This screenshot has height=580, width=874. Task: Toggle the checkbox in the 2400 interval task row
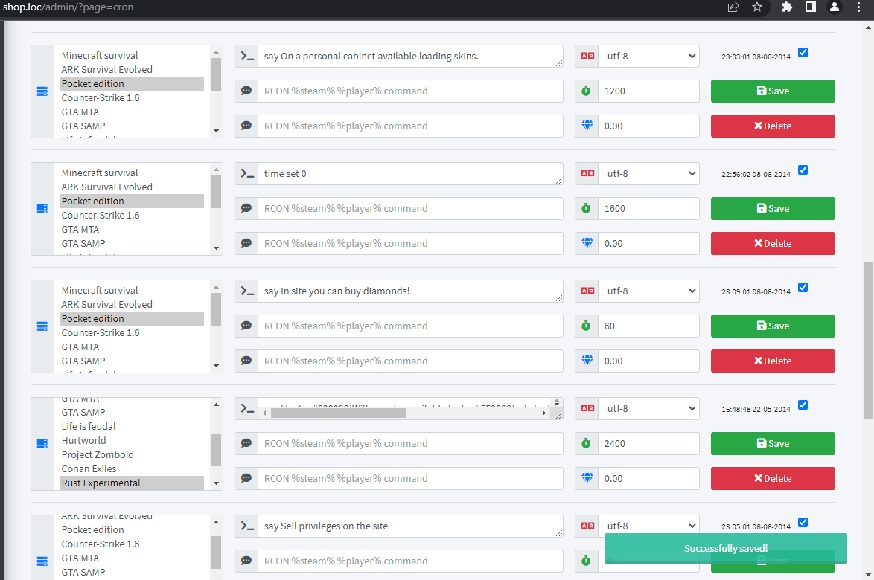click(804, 405)
